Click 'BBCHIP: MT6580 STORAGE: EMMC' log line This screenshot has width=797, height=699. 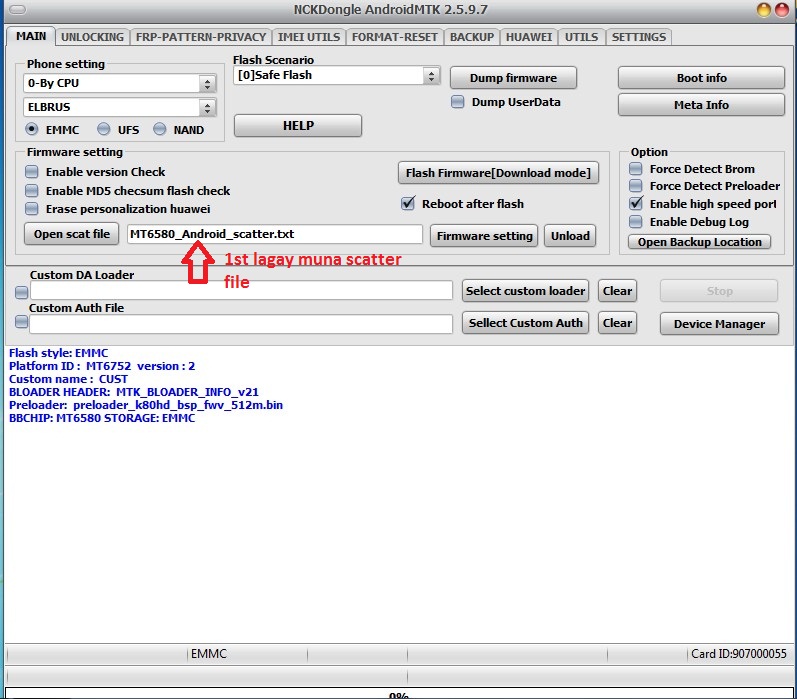[102, 418]
